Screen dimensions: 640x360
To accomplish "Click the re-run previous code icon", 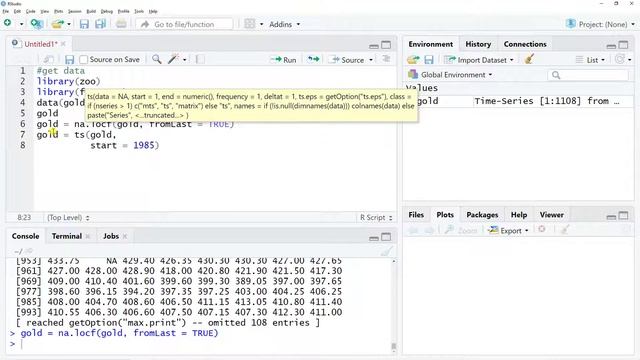I will (313, 60).
